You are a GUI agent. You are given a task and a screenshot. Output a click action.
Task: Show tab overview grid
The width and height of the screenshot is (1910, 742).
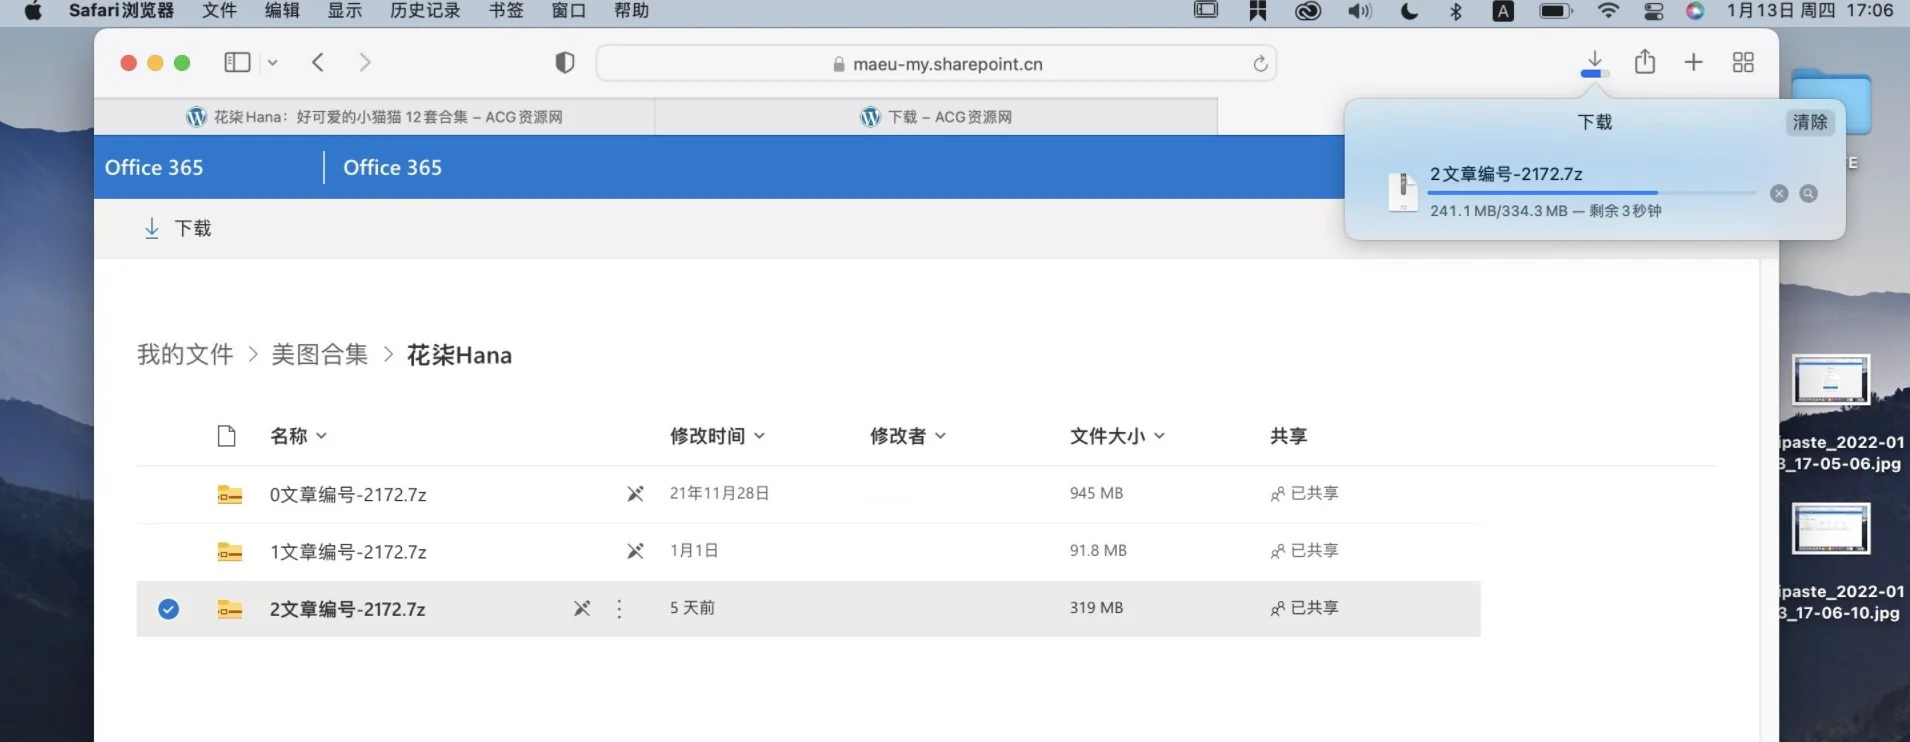point(1743,62)
